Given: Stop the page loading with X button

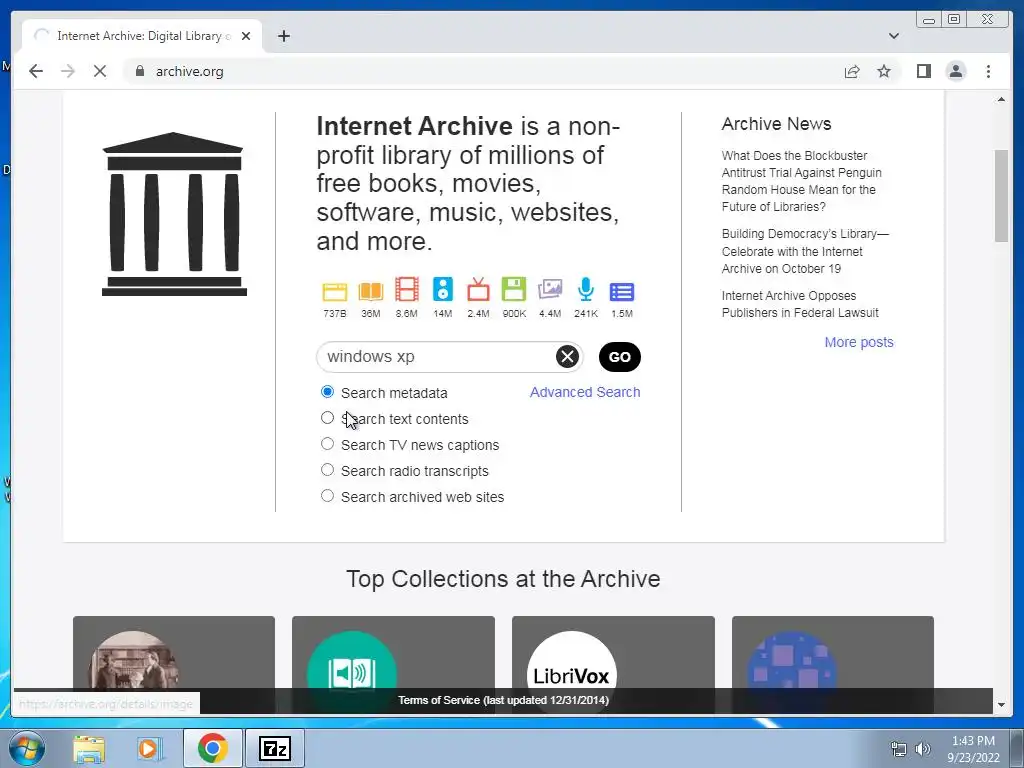Looking at the screenshot, I should pos(100,71).
